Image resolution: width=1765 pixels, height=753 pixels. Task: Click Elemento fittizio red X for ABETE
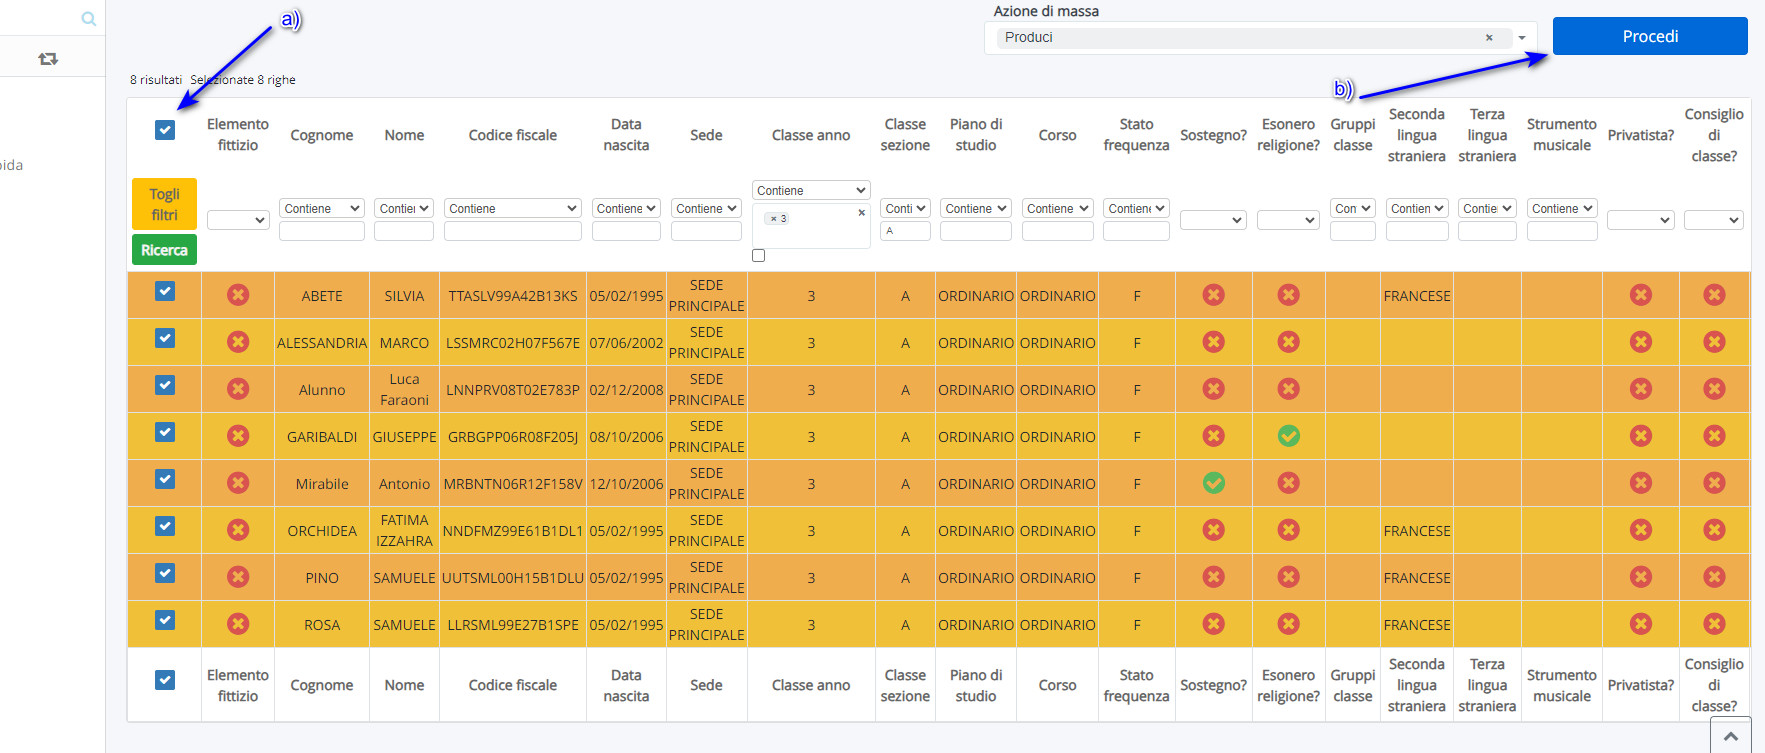[x=238, y=295]
